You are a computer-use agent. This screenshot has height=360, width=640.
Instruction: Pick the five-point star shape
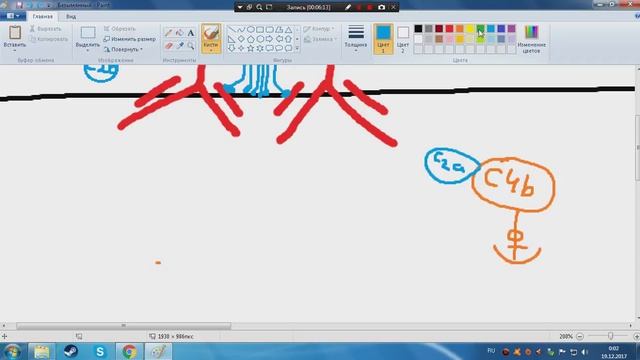(x=251, y=48)
